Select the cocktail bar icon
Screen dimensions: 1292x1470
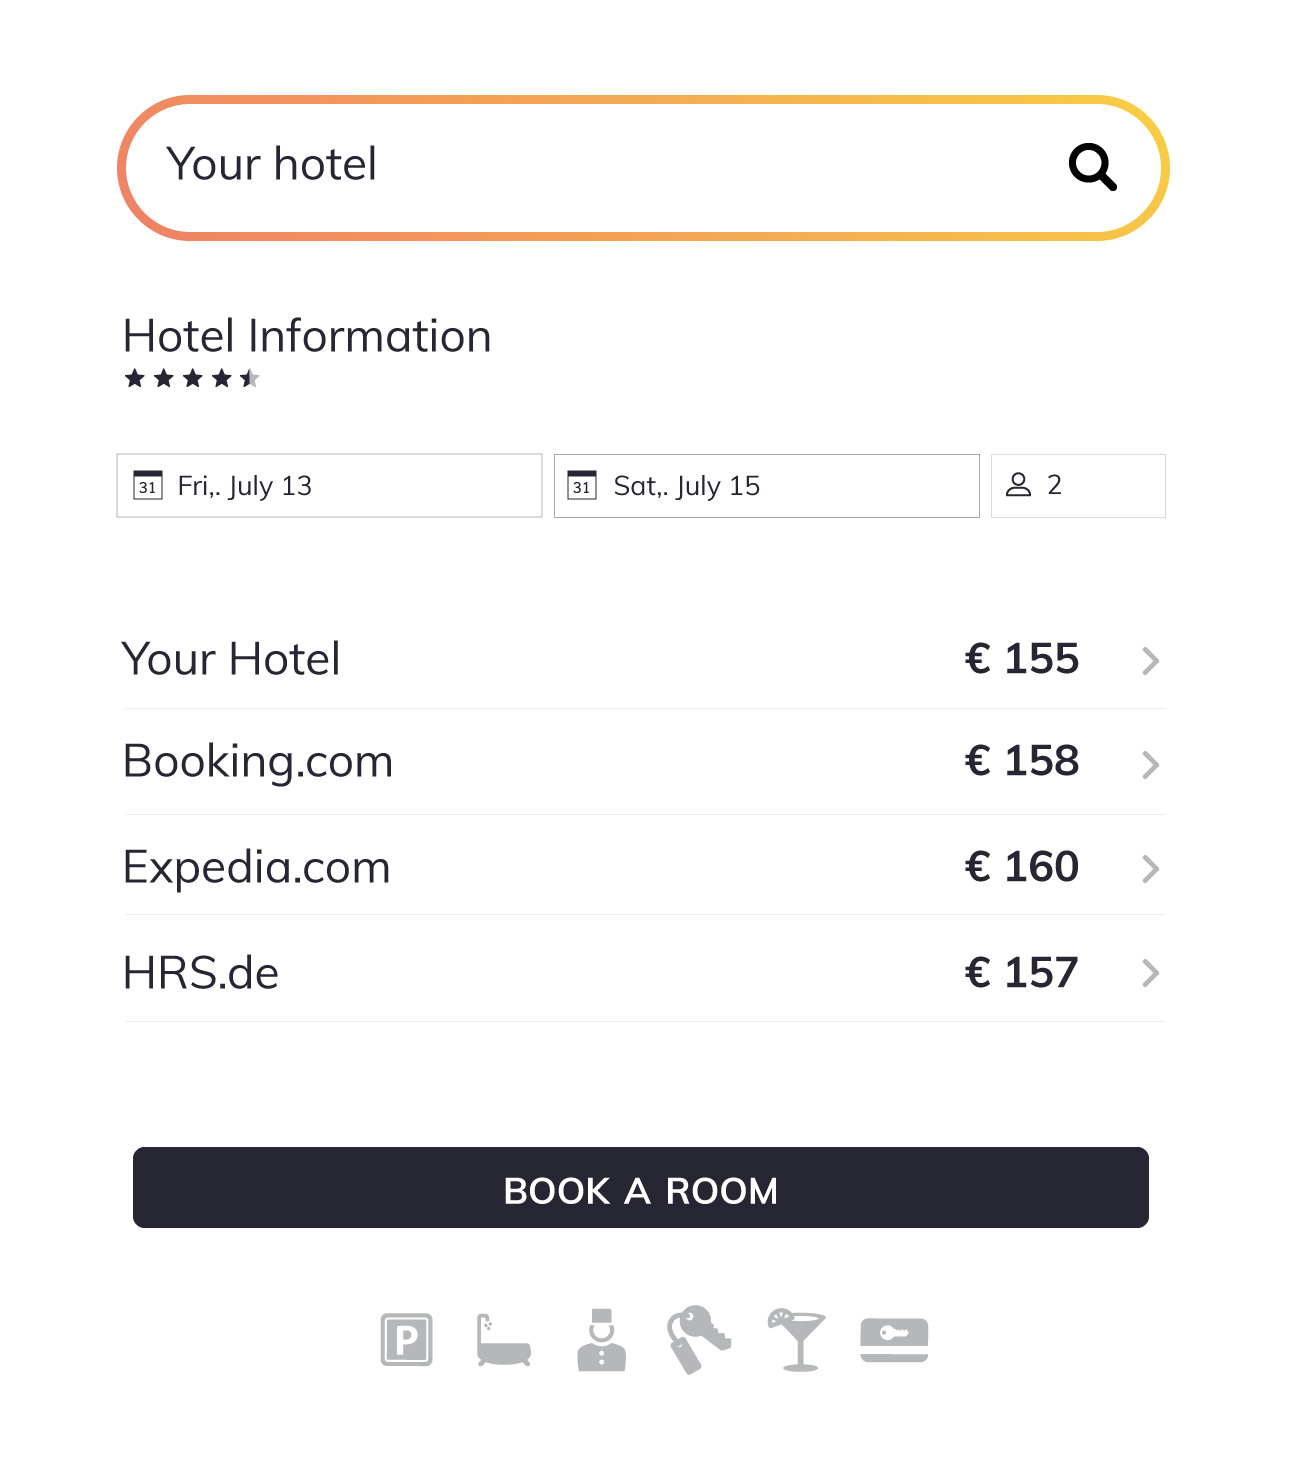[x=795, y=1340]
